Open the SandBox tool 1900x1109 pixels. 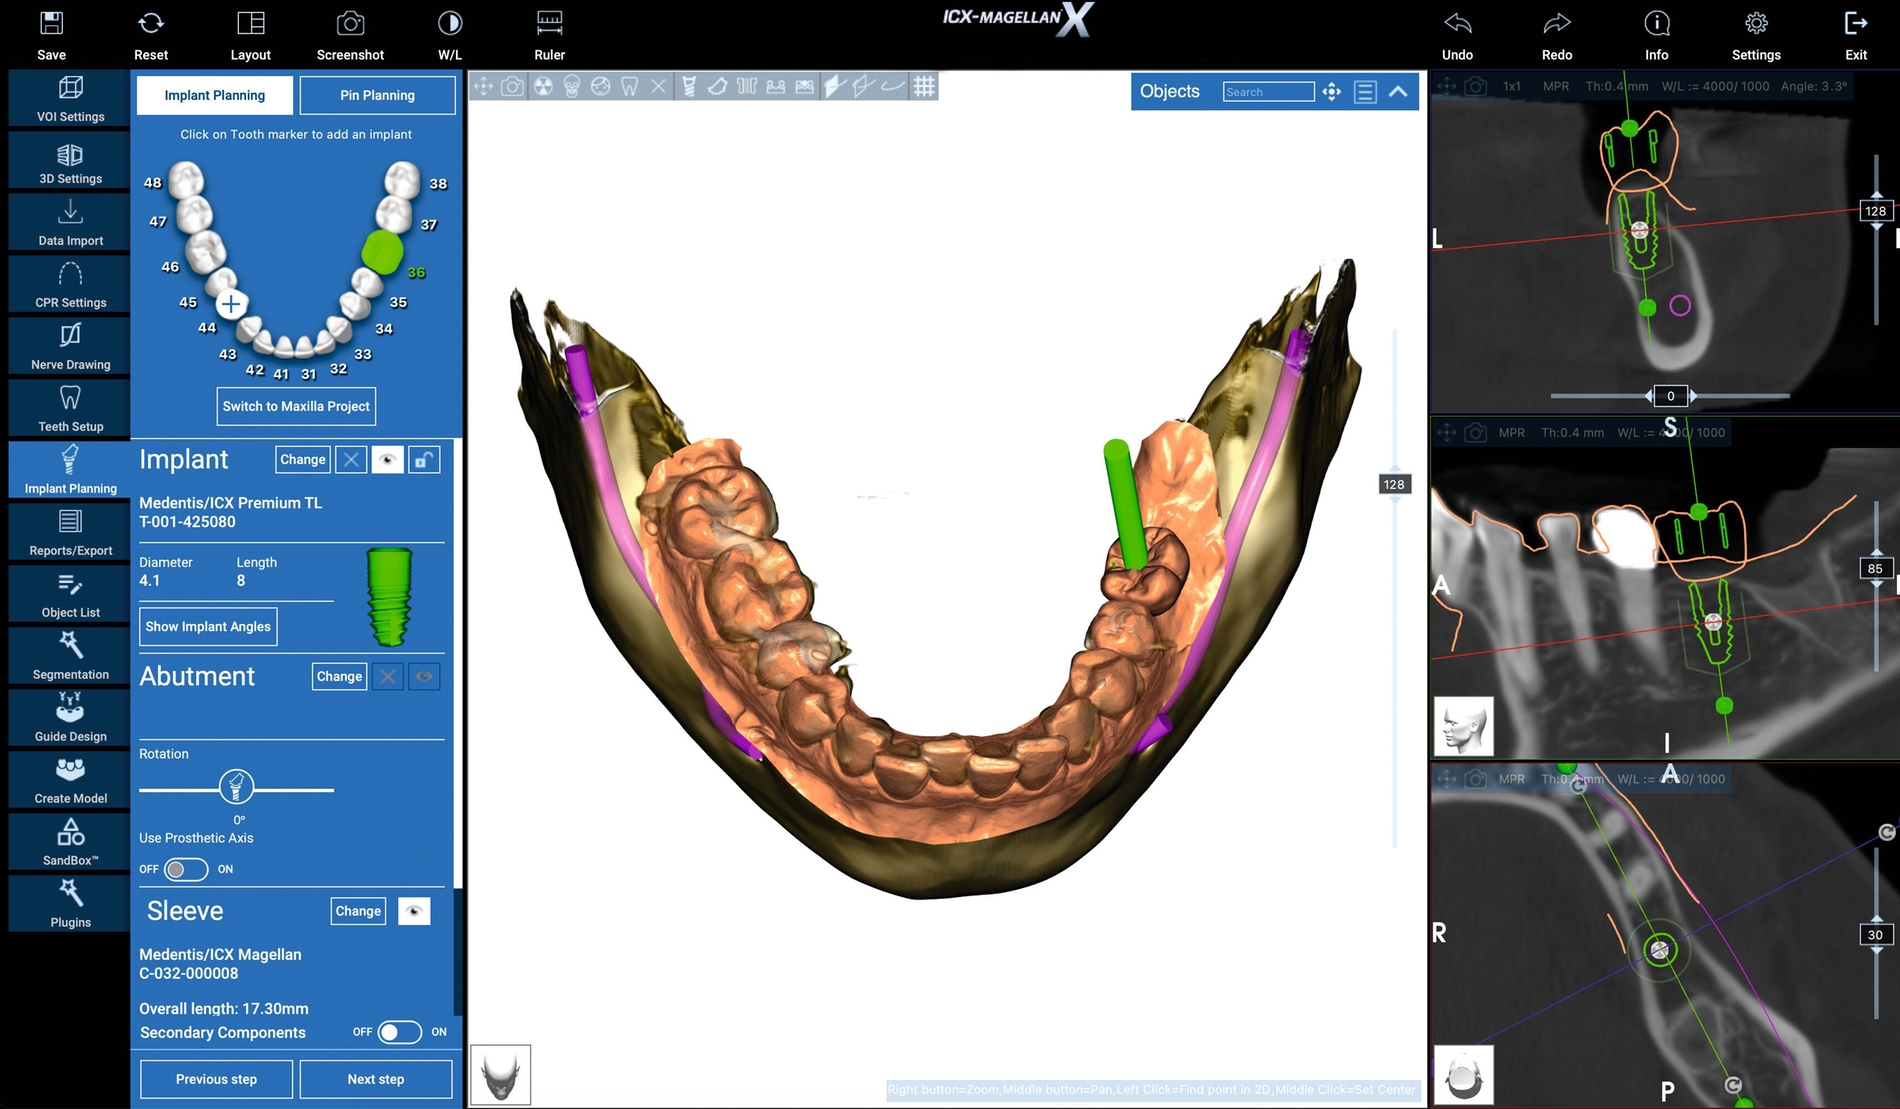(70, 844)
